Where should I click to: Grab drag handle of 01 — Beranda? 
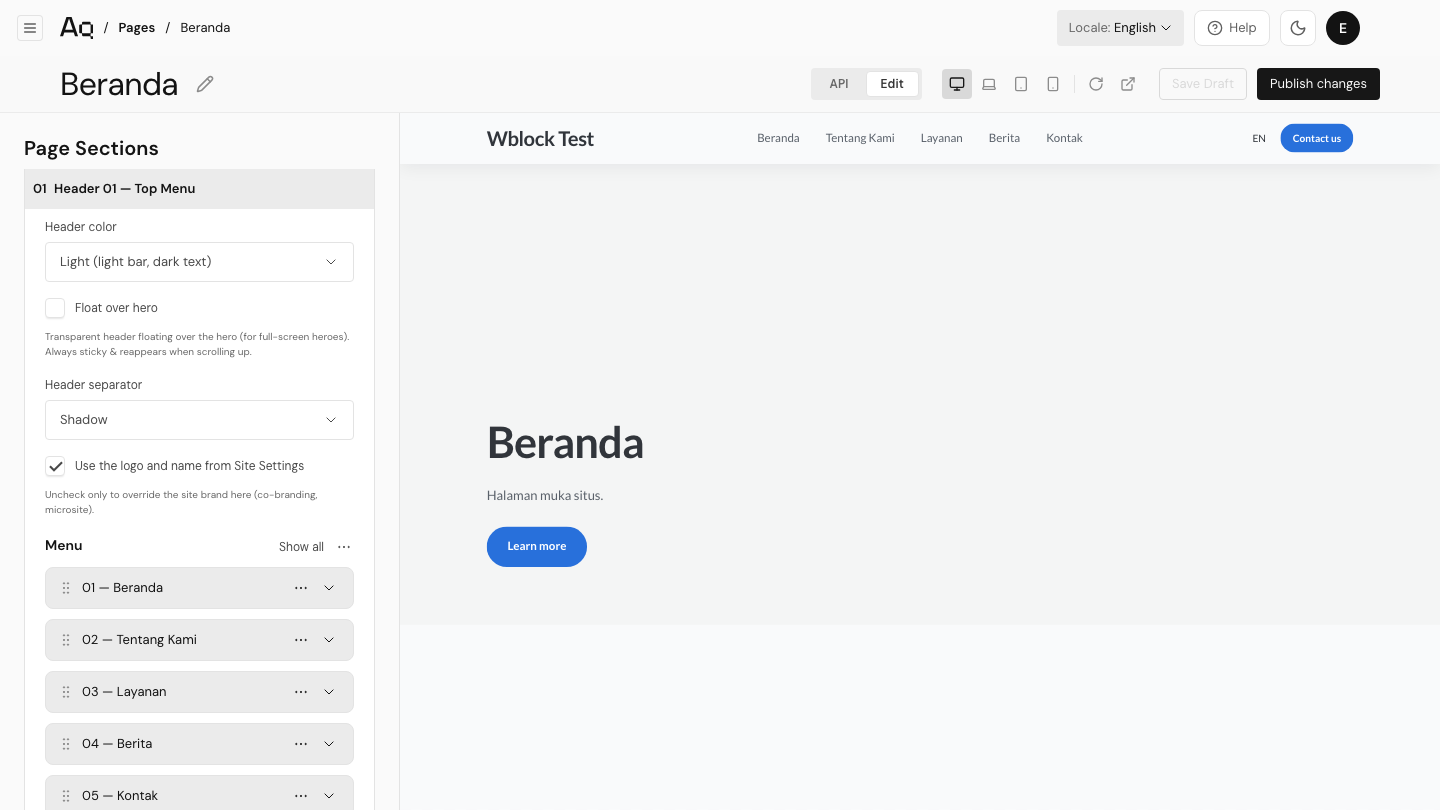(66, 588)
